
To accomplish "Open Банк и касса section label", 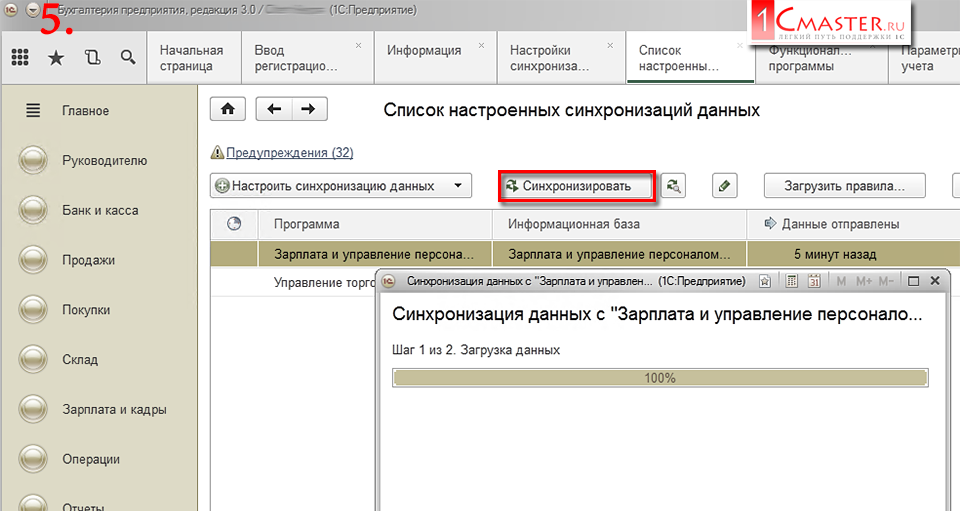I will point(100,210).
